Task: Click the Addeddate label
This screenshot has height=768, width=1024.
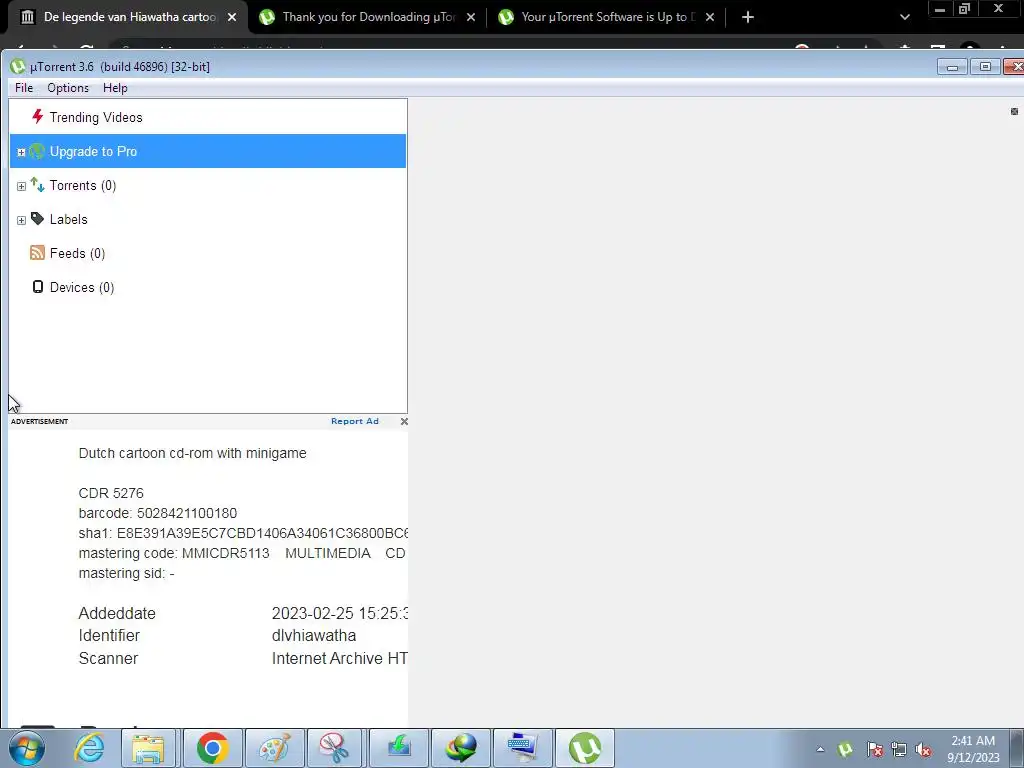Action: tap(117, 613)
